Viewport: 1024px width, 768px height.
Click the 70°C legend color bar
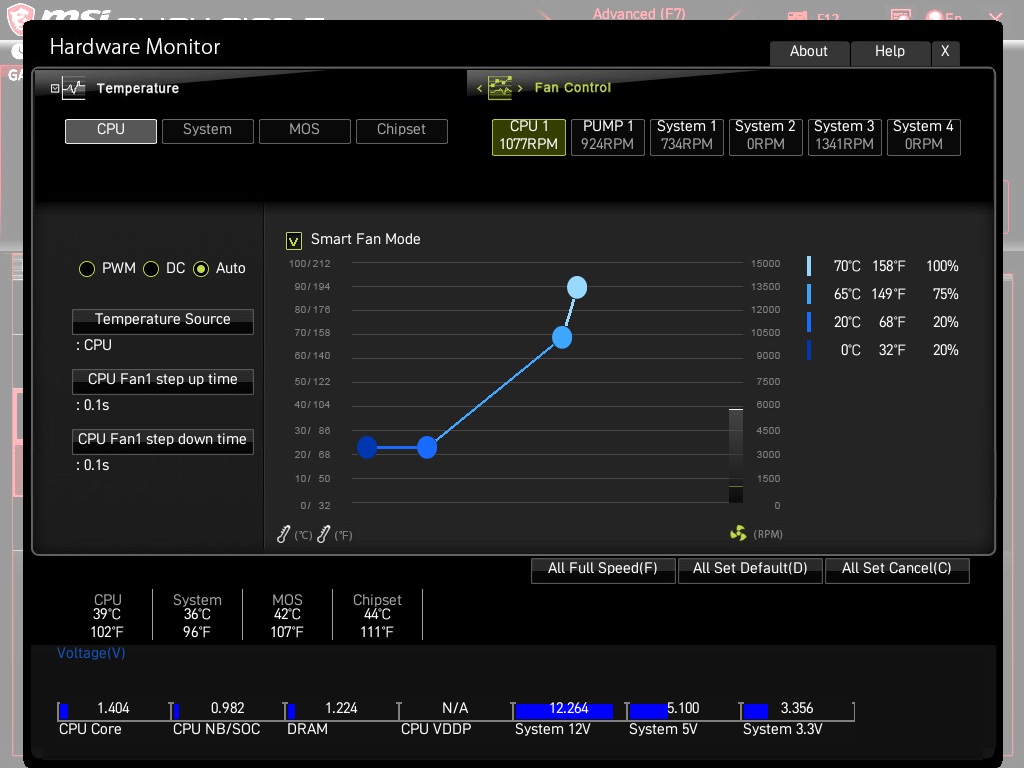click(809, 266)
